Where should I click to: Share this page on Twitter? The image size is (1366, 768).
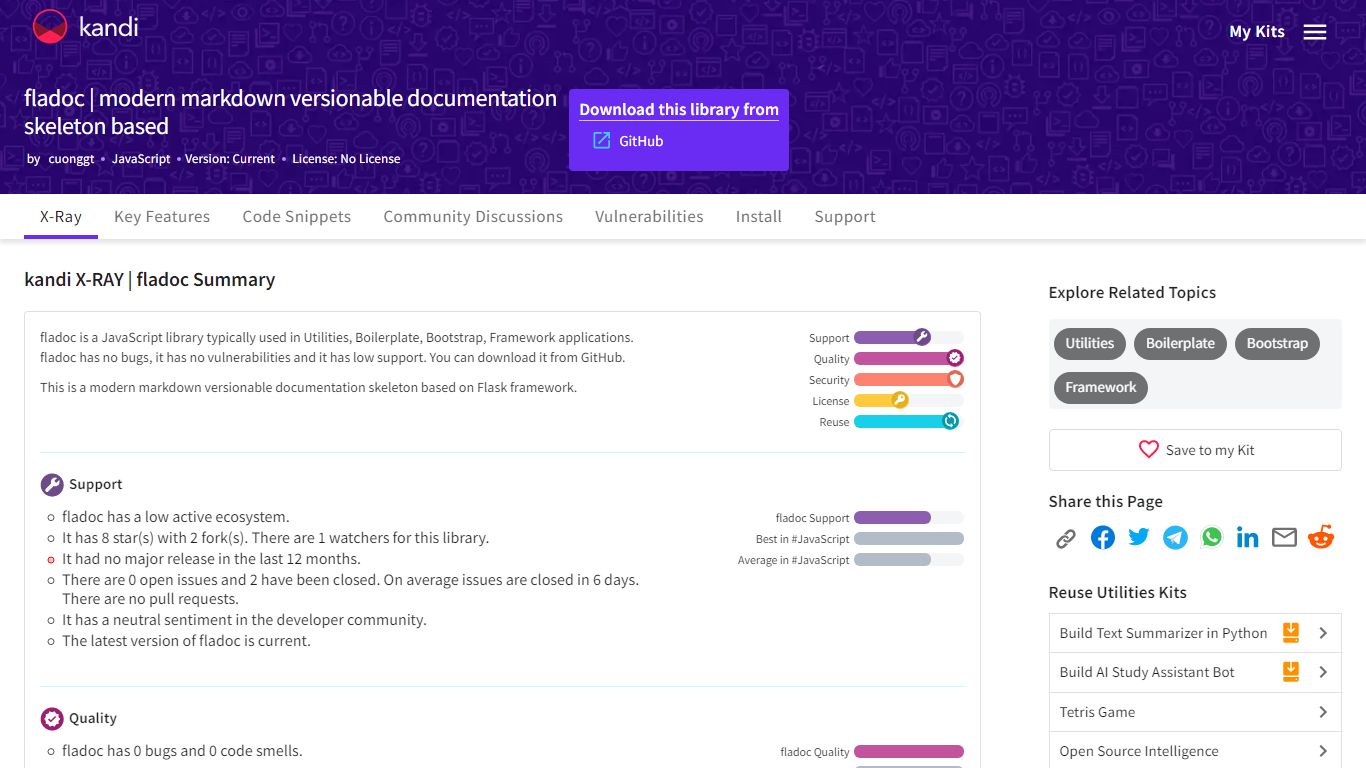tap(1139, 537)
